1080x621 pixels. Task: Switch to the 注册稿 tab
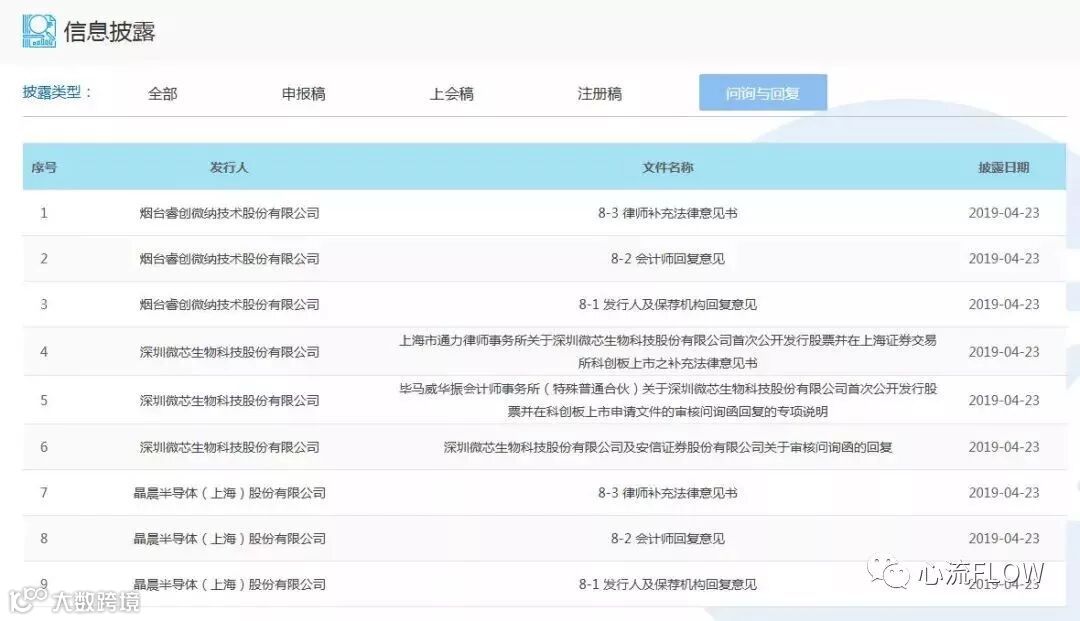pos(600,94)
